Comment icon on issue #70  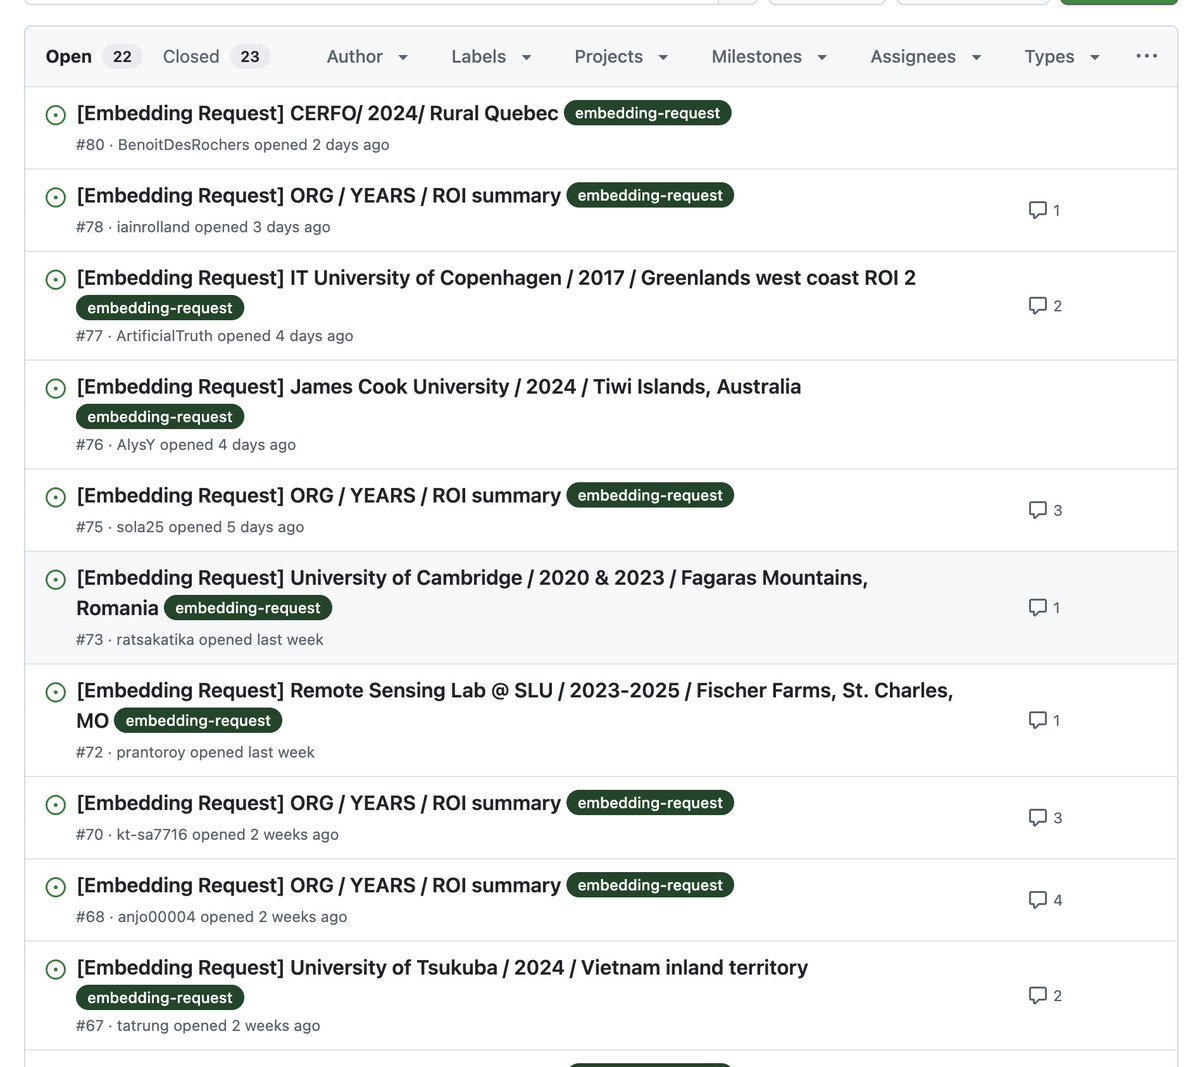(x=1038, y=818)
